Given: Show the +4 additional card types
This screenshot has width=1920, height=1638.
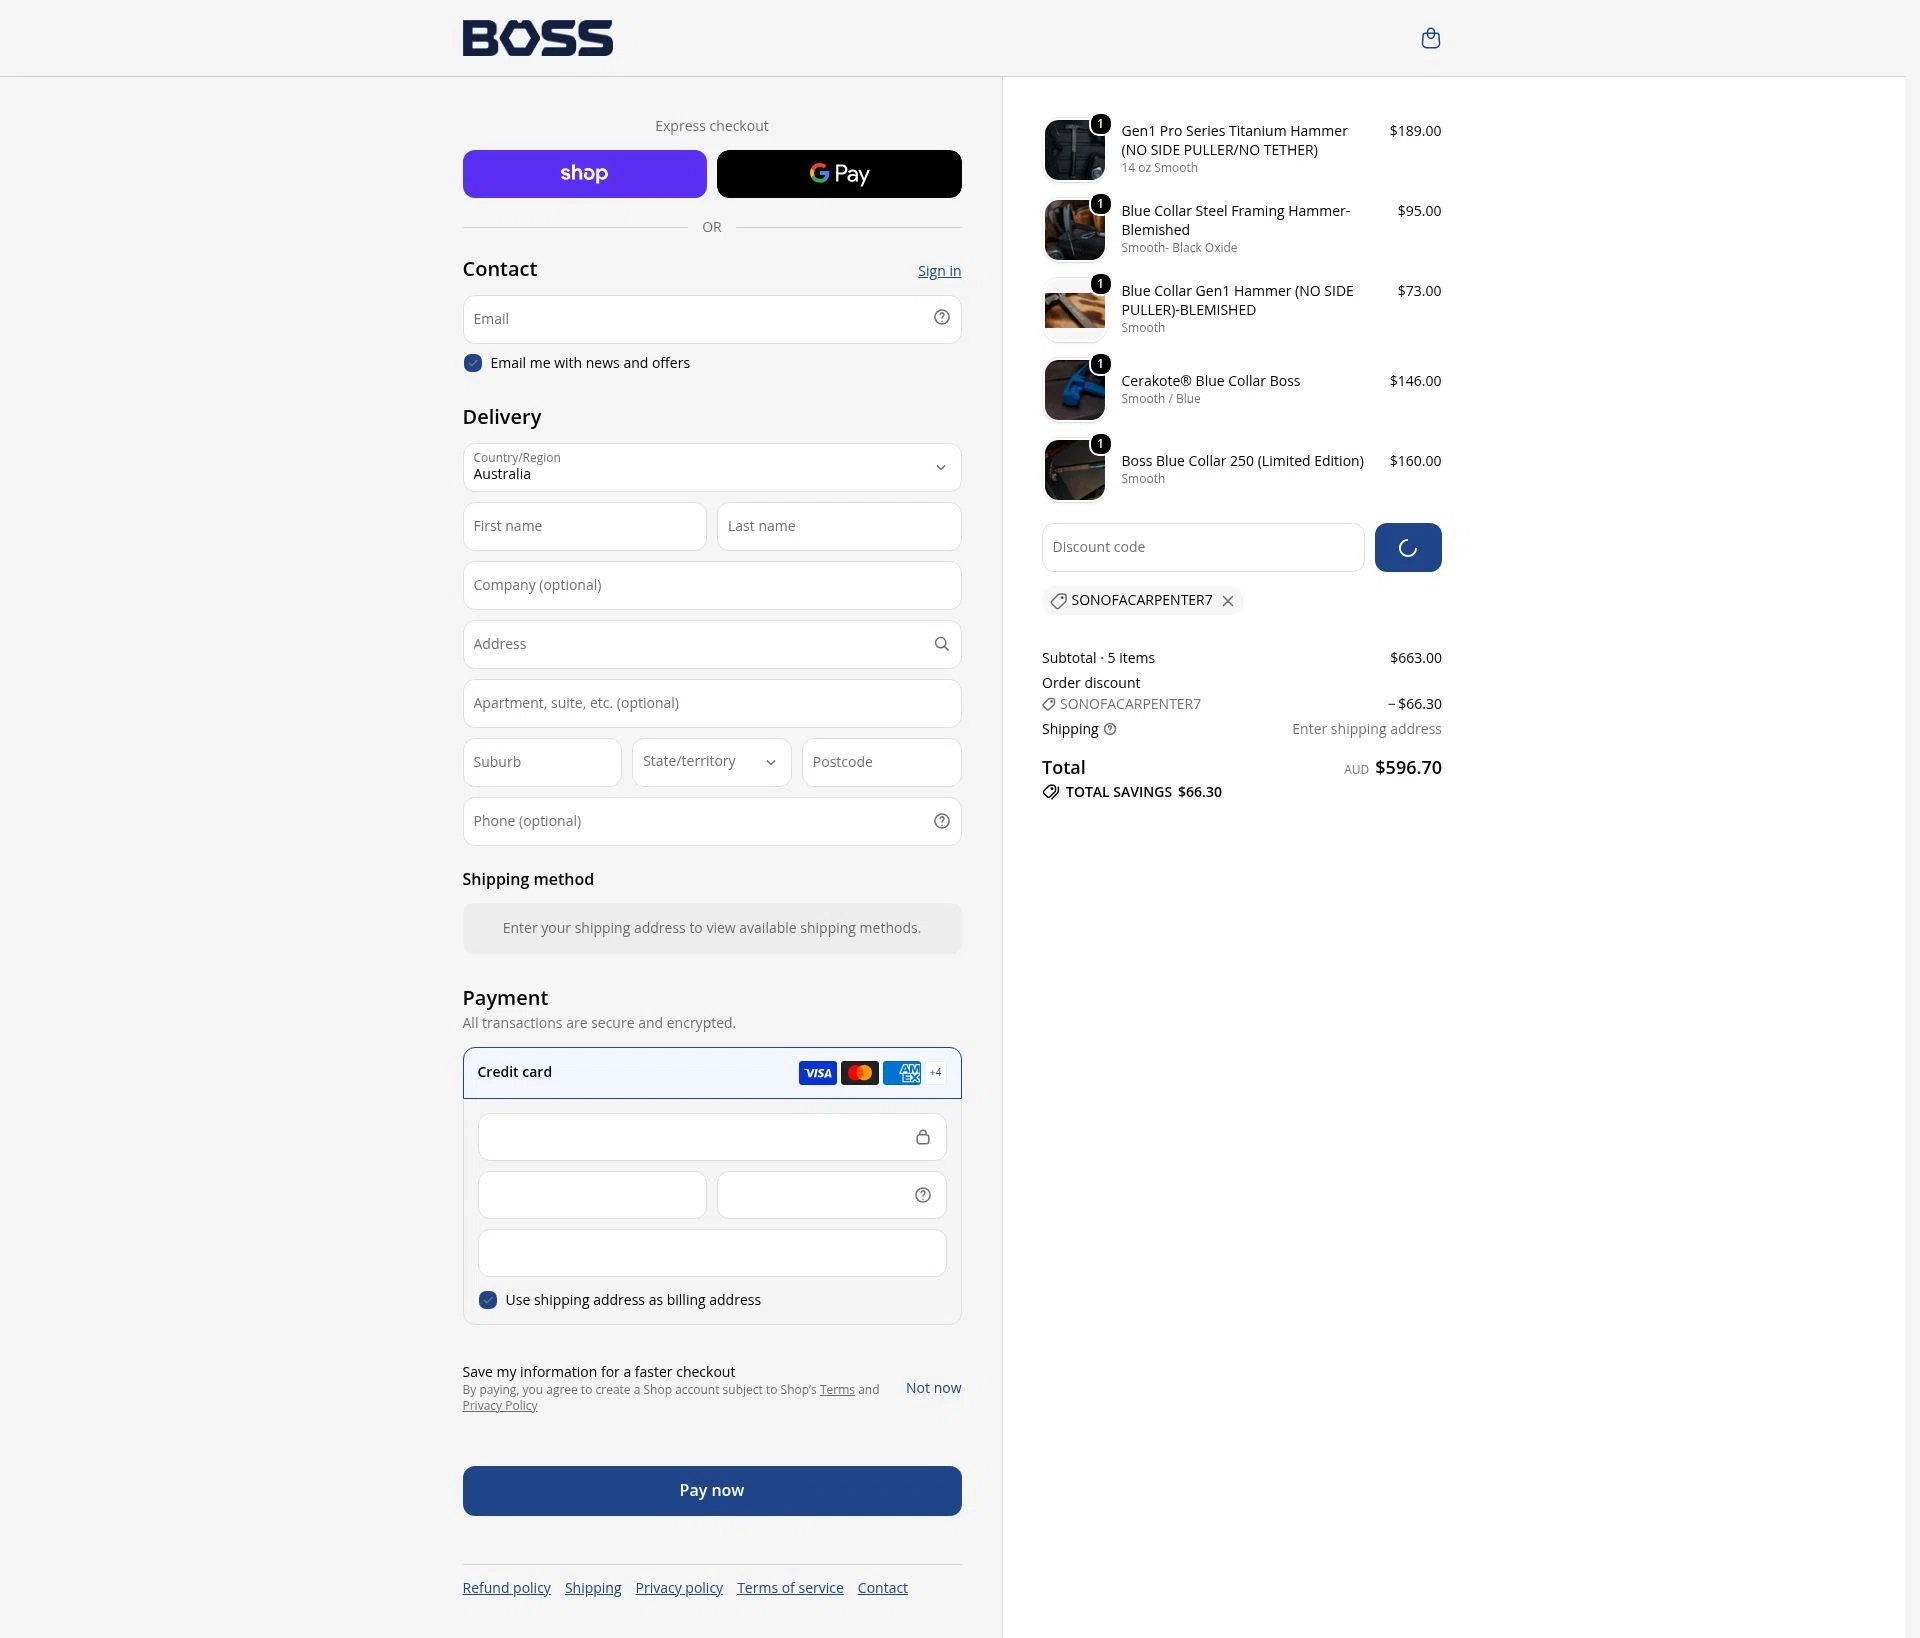Looking at the screenshot, I should coord(936,1073).
